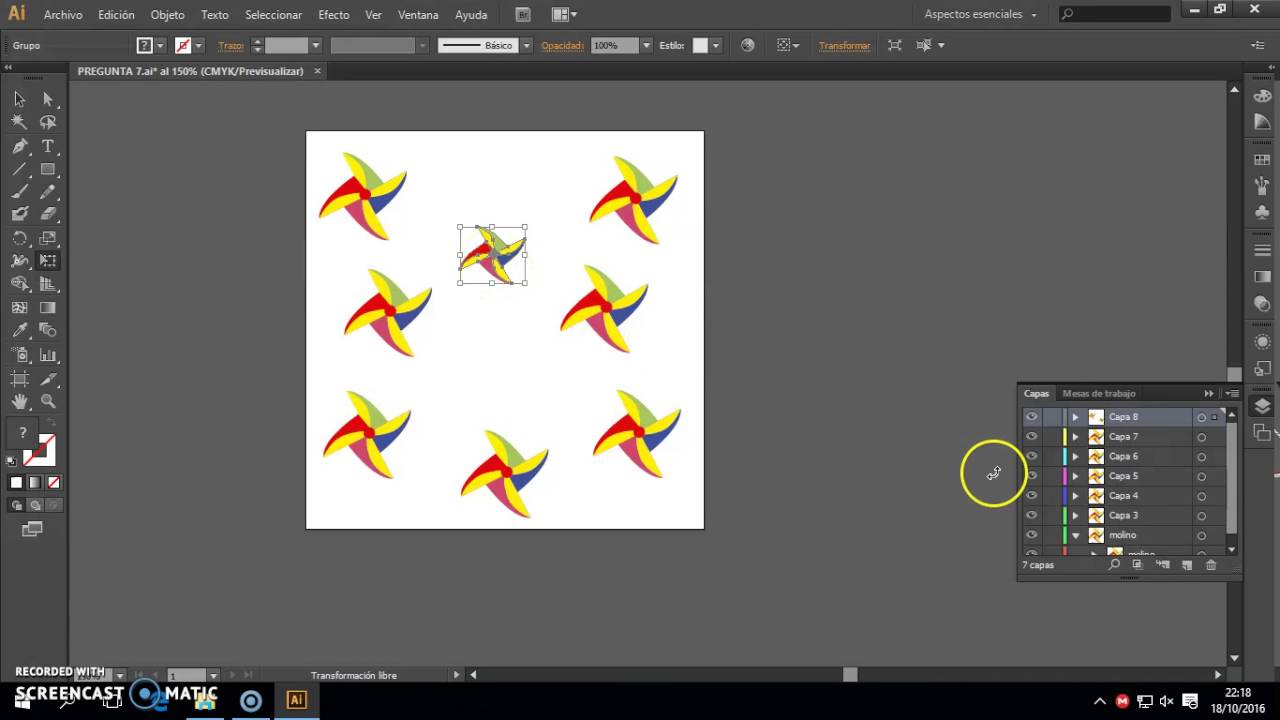Open the Capas panel options menu
The width and height of the screenshot is (1280, 720).
coord(1232,394)
